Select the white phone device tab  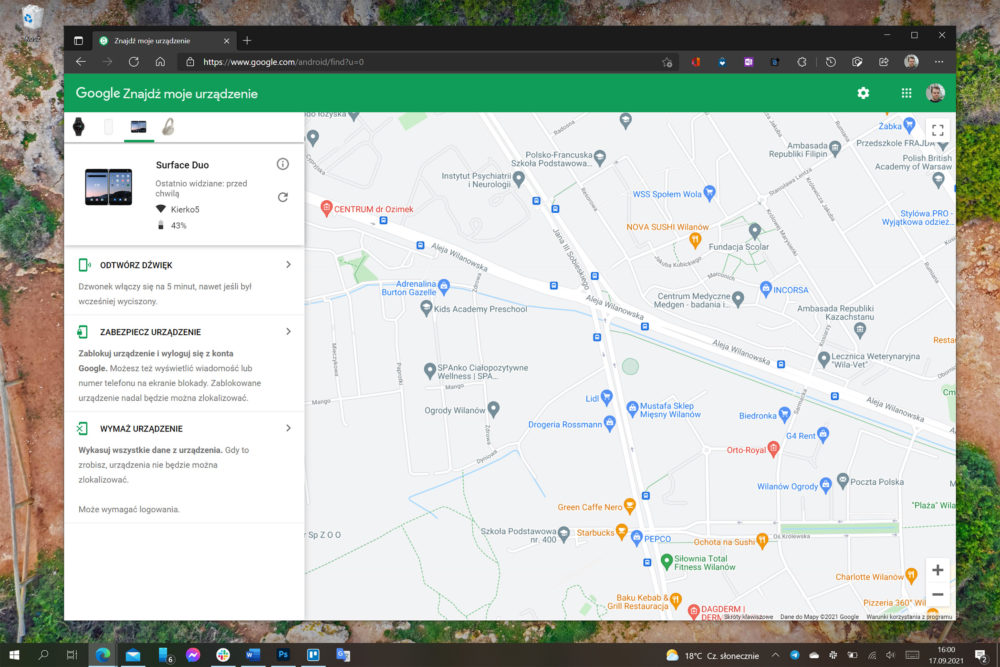108,126
